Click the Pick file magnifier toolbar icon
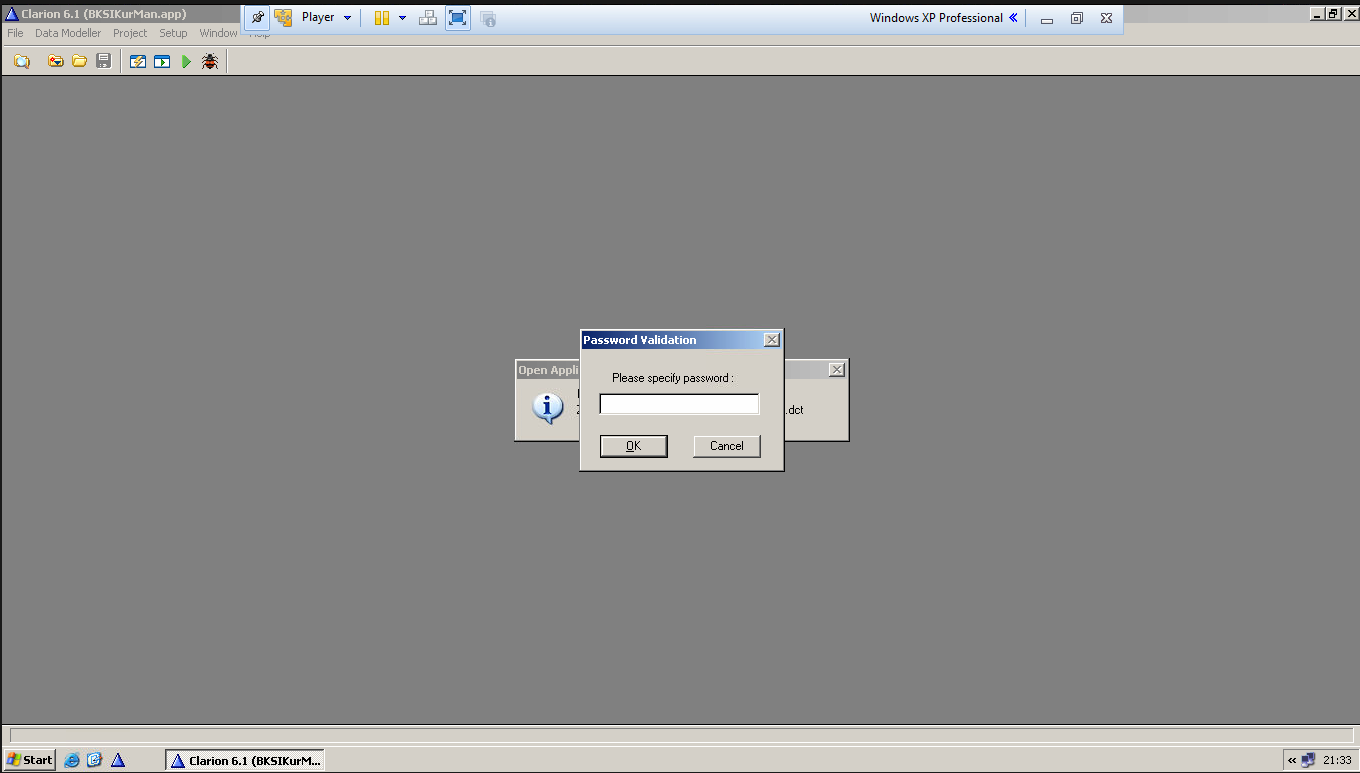Viewport: 1360px width, 773px height. (x=21, y=62)
